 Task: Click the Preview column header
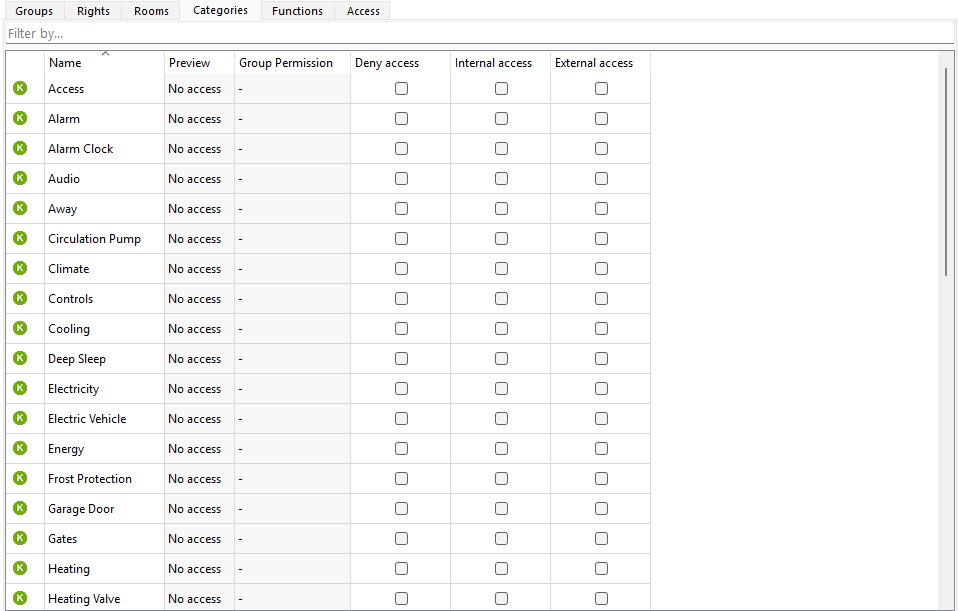point(190,63)
